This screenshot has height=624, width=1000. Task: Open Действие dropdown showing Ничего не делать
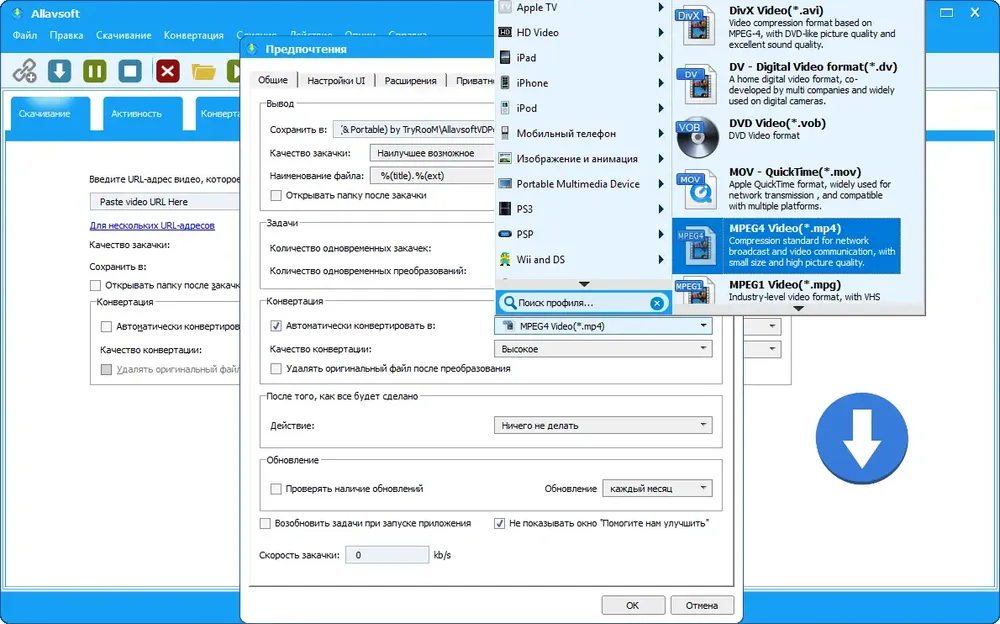[603, 425]
